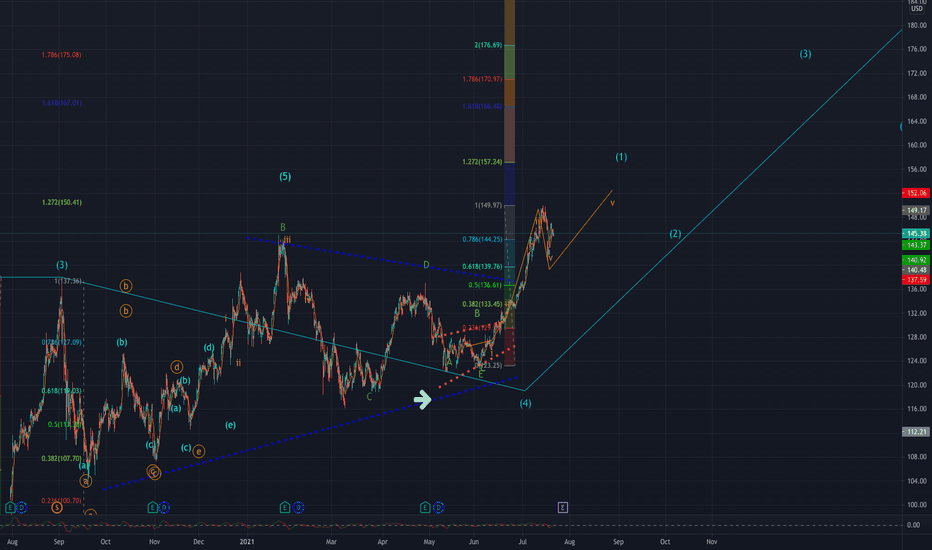Click the Mar label on time axis

click(x=331, y=542)
